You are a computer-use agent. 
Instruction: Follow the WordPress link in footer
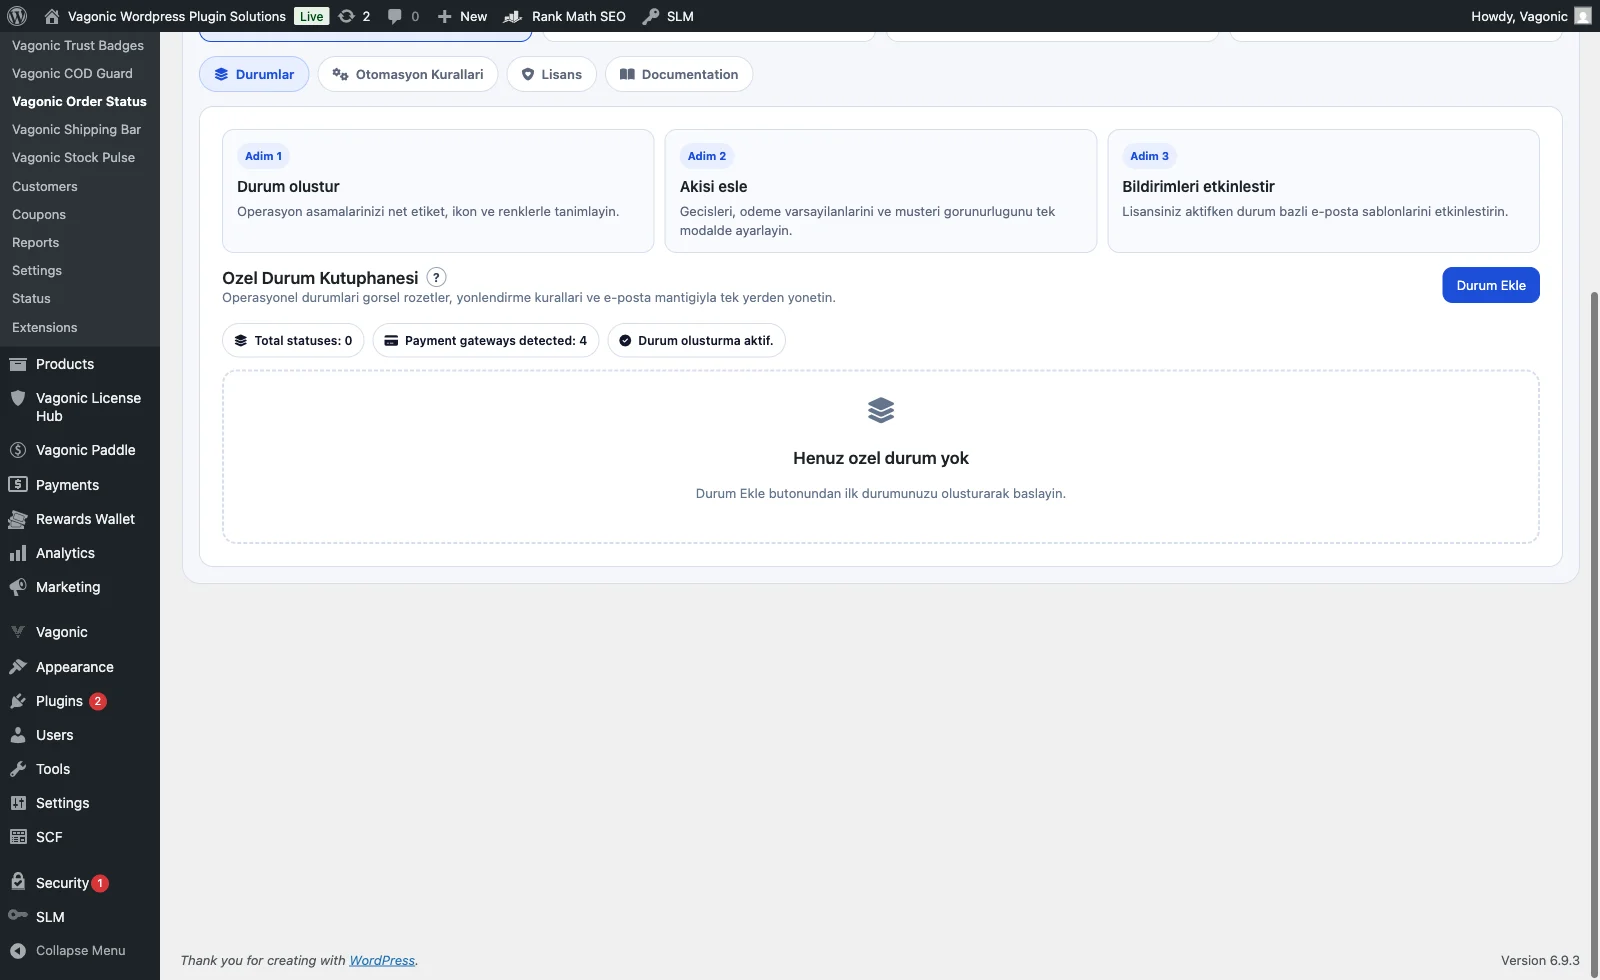382,960
